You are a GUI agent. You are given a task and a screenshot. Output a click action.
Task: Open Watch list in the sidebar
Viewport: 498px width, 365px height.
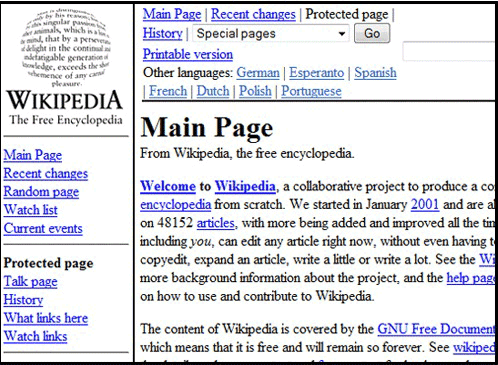click(x=31, y=210)
